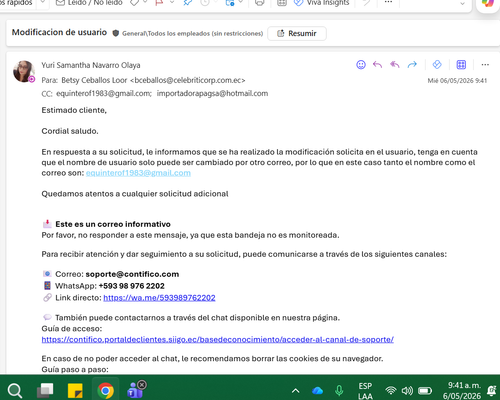Open the categorize tag dropdown arrow
Image resolution: width=500 pixels, height=400 pixels.
point(145,2)
